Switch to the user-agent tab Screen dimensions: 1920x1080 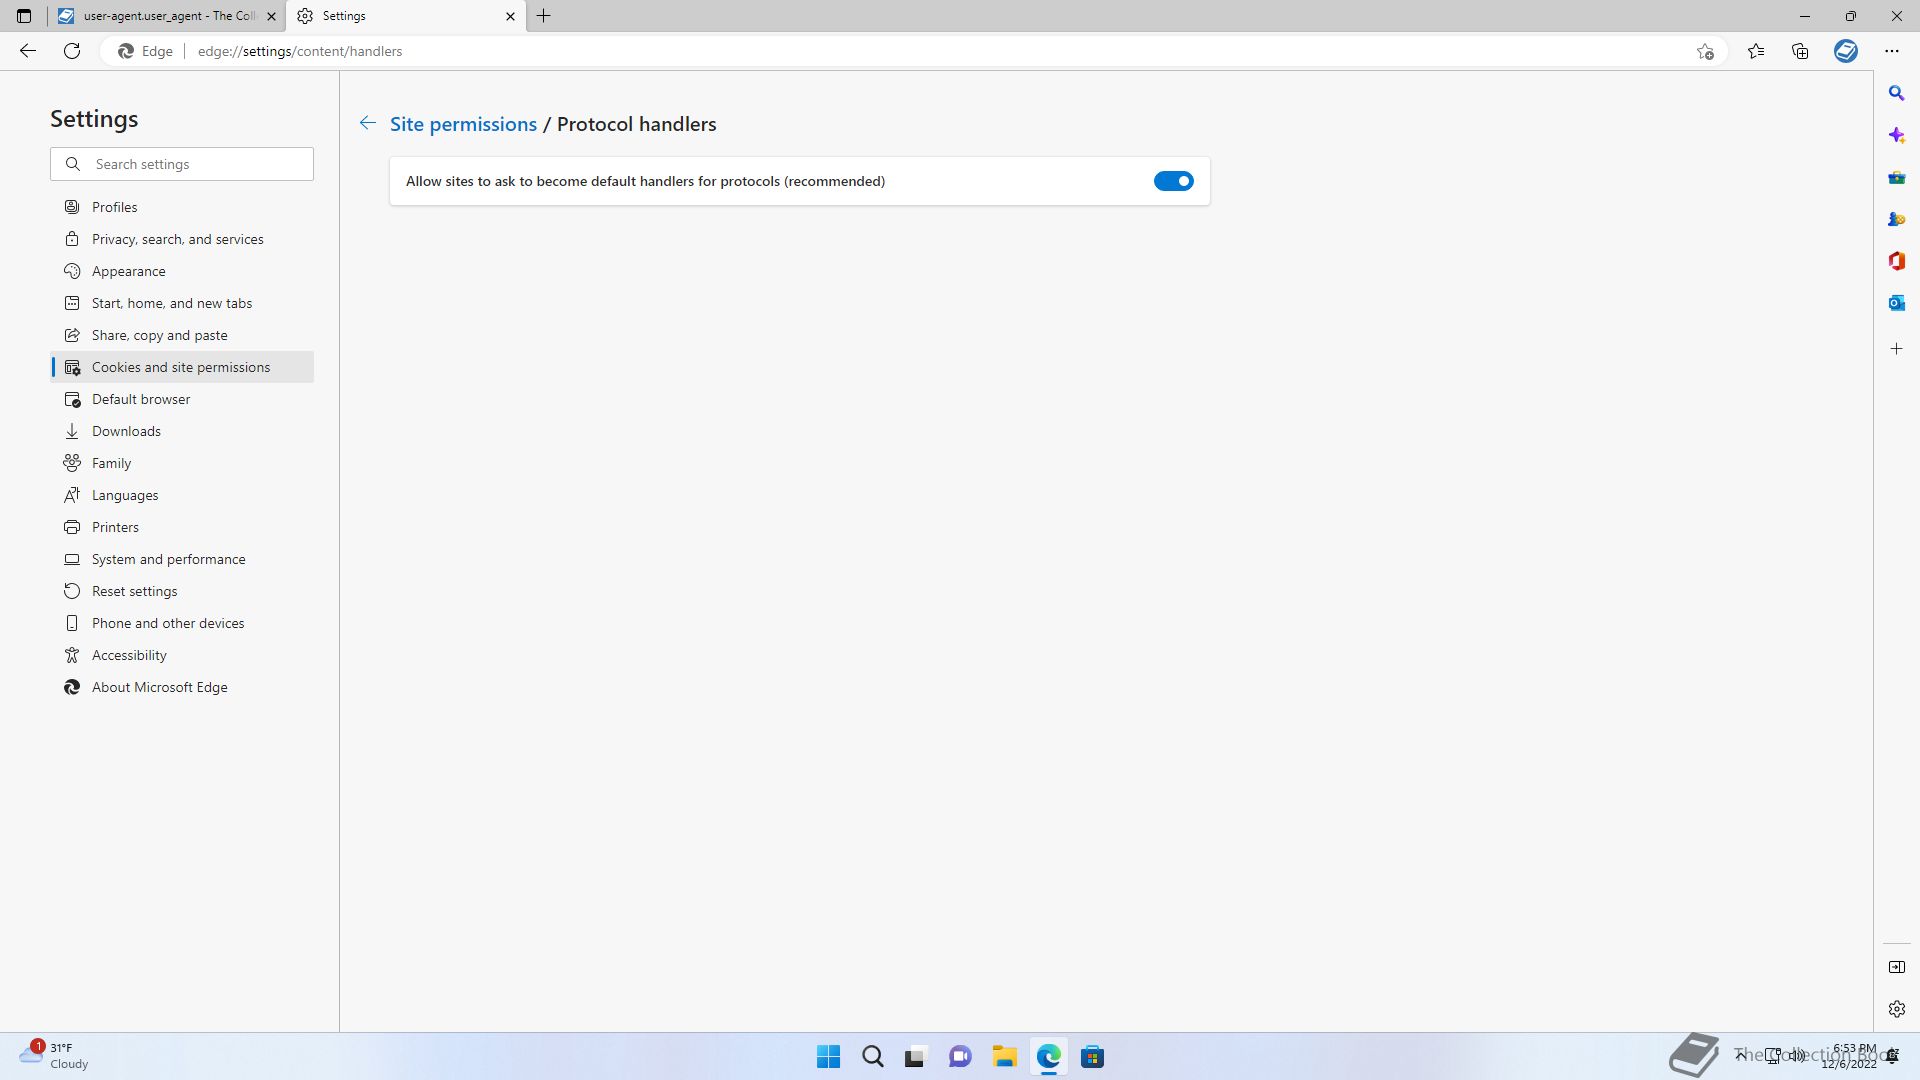(x=165, y=16)
